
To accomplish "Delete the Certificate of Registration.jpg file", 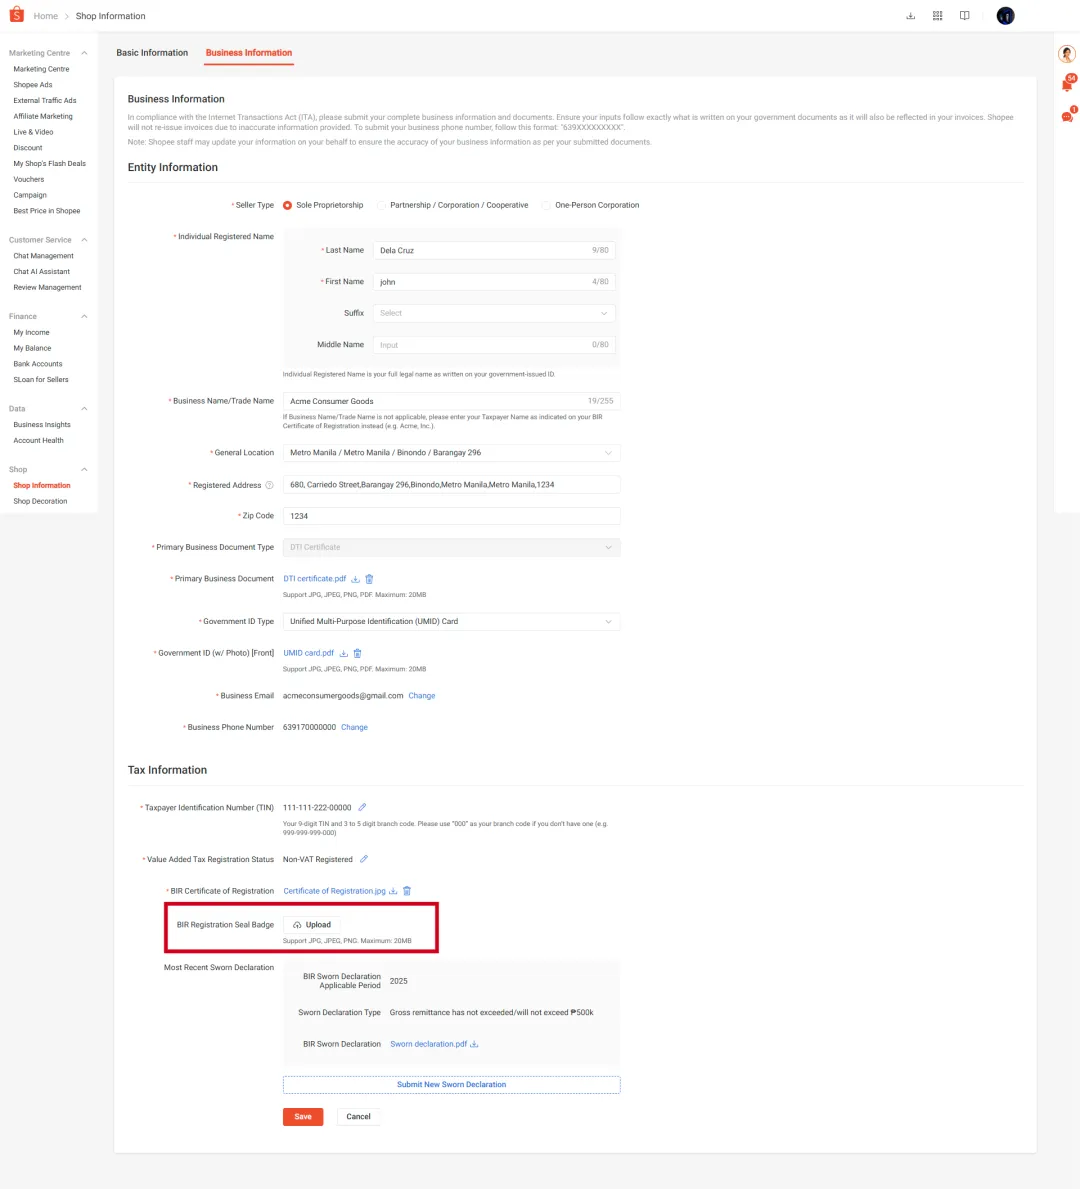I will point(407,891).
